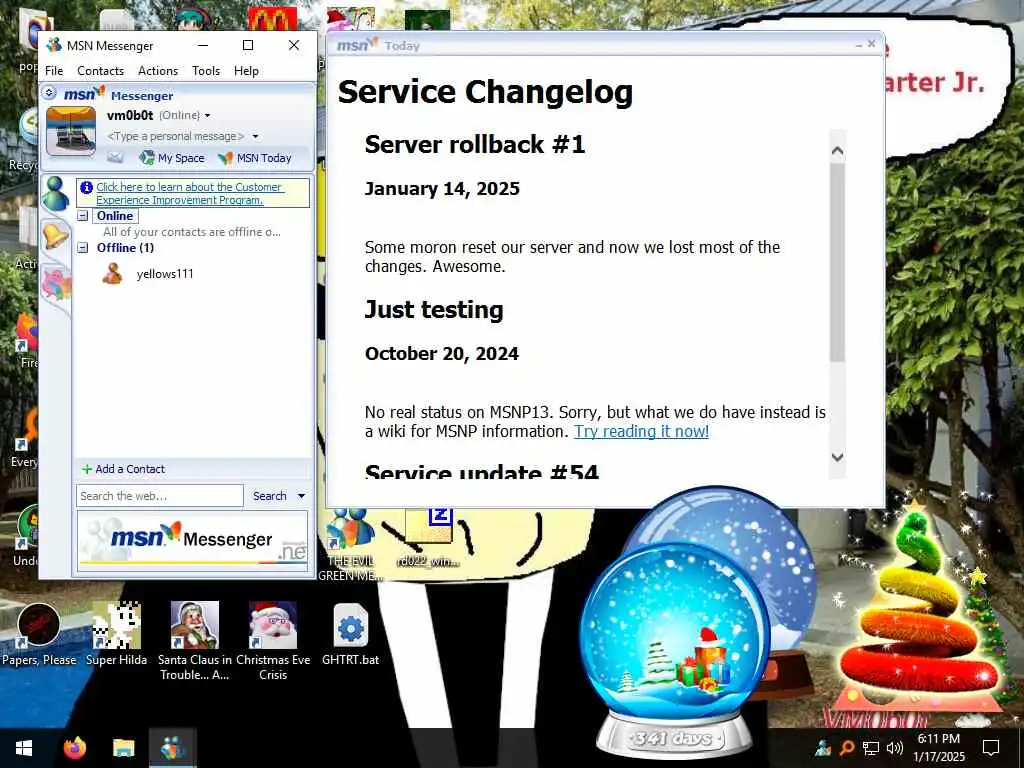The image size is (1024, 768).
Task: Click the magnifier tray icon
Action: click(846, 748)
